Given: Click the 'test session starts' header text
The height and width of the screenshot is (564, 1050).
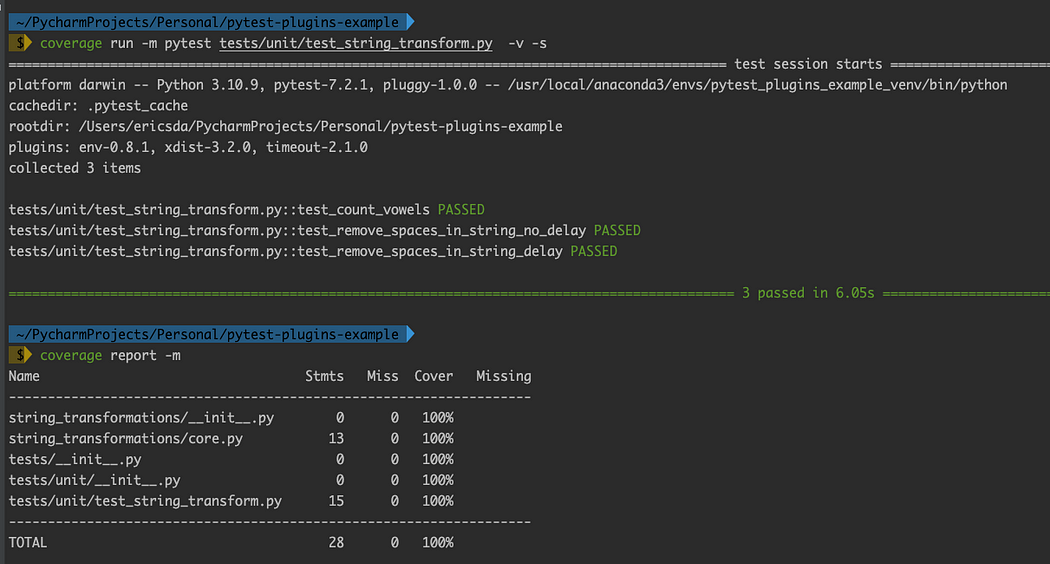Looking at the screenshot, I should 808,64.
